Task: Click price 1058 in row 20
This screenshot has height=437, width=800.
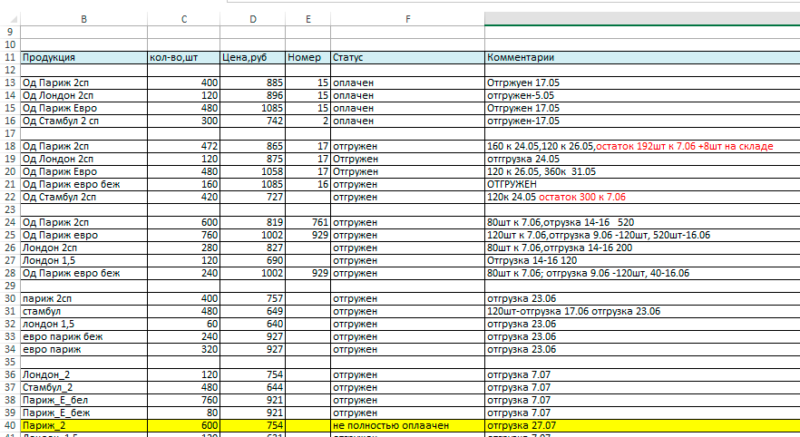Action: coord(253,172)
